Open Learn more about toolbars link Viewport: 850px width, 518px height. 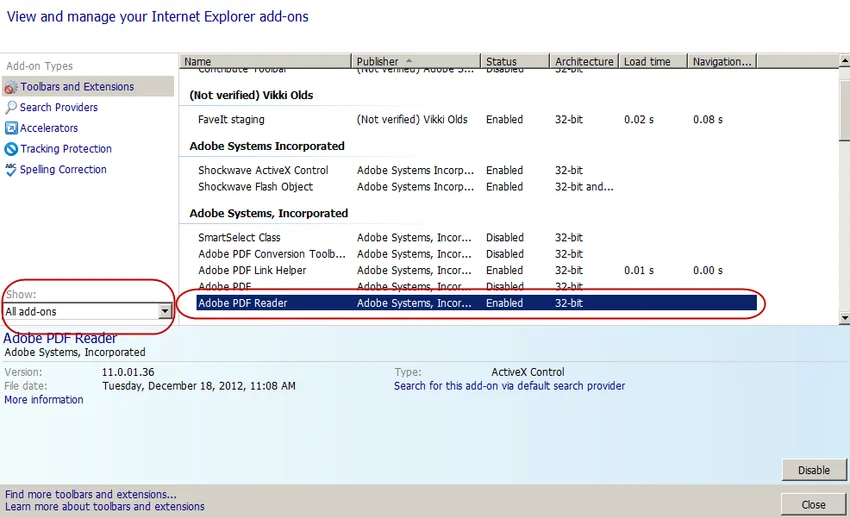coord(105,506)
